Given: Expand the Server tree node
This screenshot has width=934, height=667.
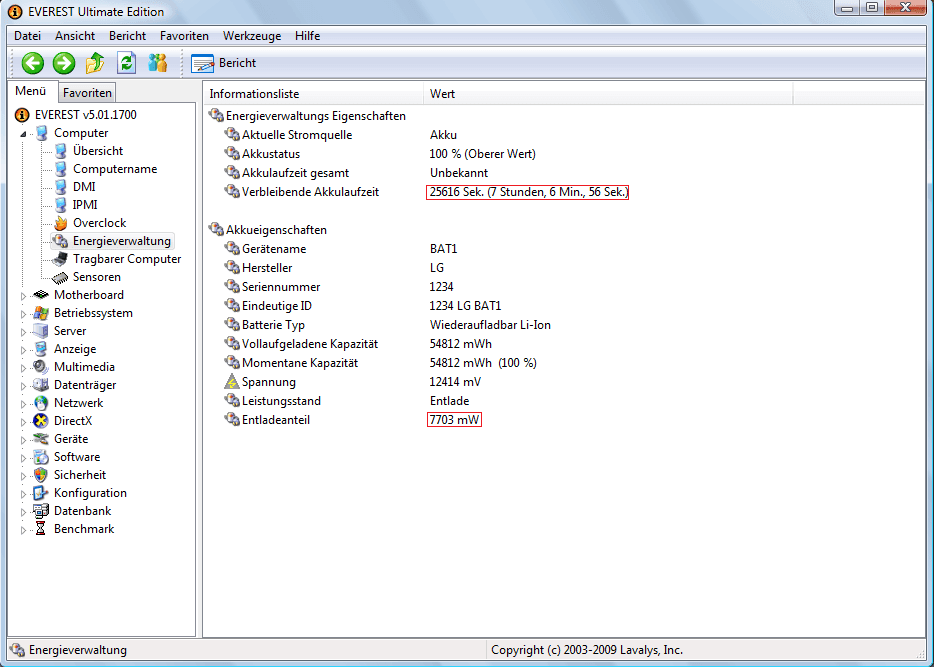Looking at the screenshot, I should pyautogui.click(x=23, y=332).
